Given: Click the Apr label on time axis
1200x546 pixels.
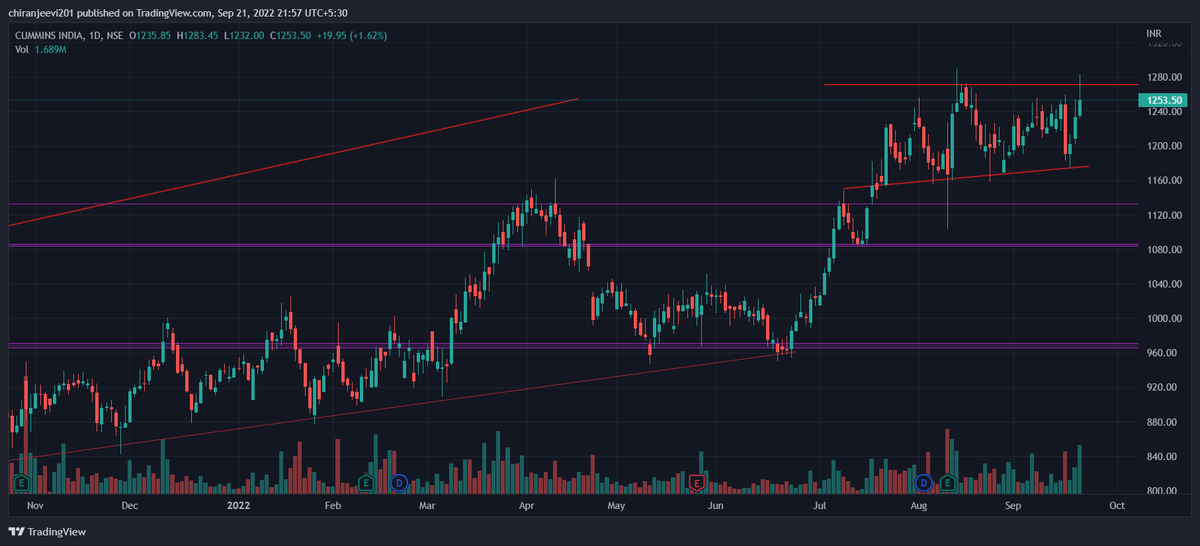Looking at the screenshot, I should click(x=528, y=506).
